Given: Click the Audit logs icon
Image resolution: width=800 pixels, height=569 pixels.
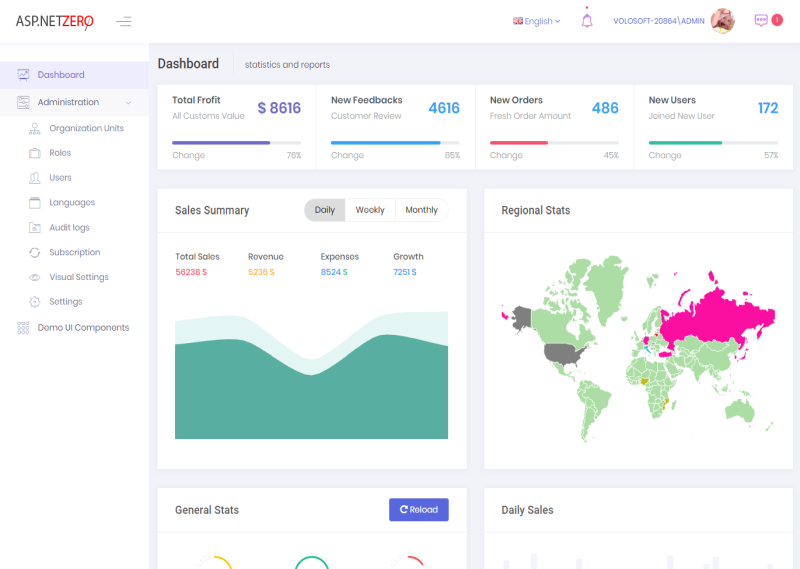Looking at the screenshot, I should [x=35, y=228].
